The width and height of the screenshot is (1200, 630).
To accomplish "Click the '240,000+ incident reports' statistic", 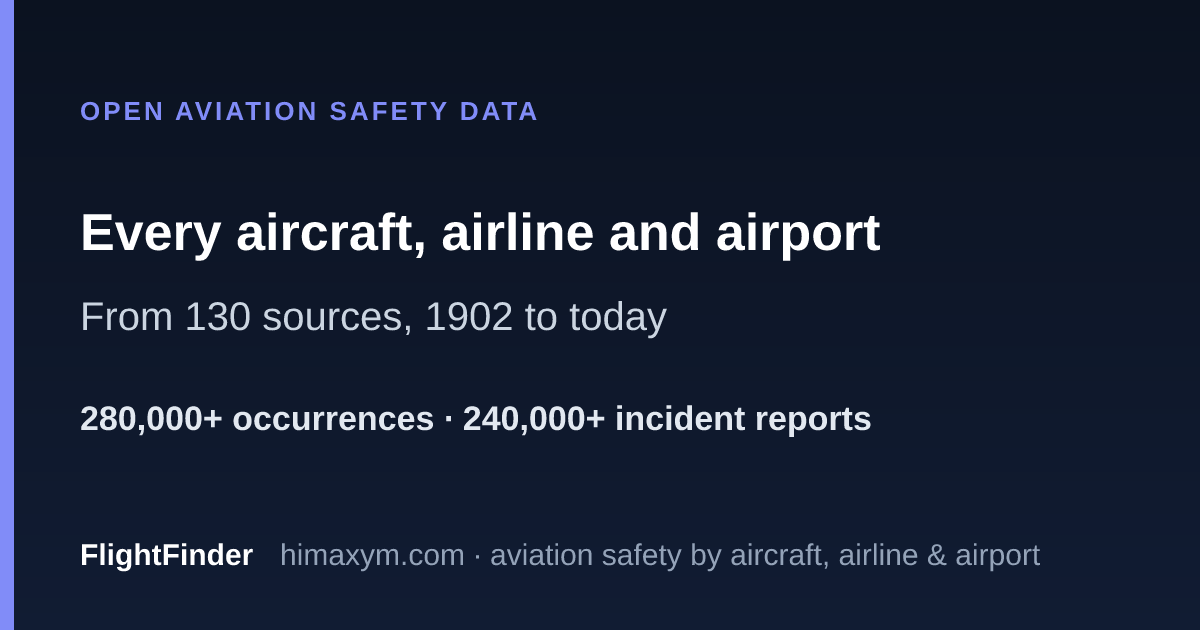I will 667,419.
